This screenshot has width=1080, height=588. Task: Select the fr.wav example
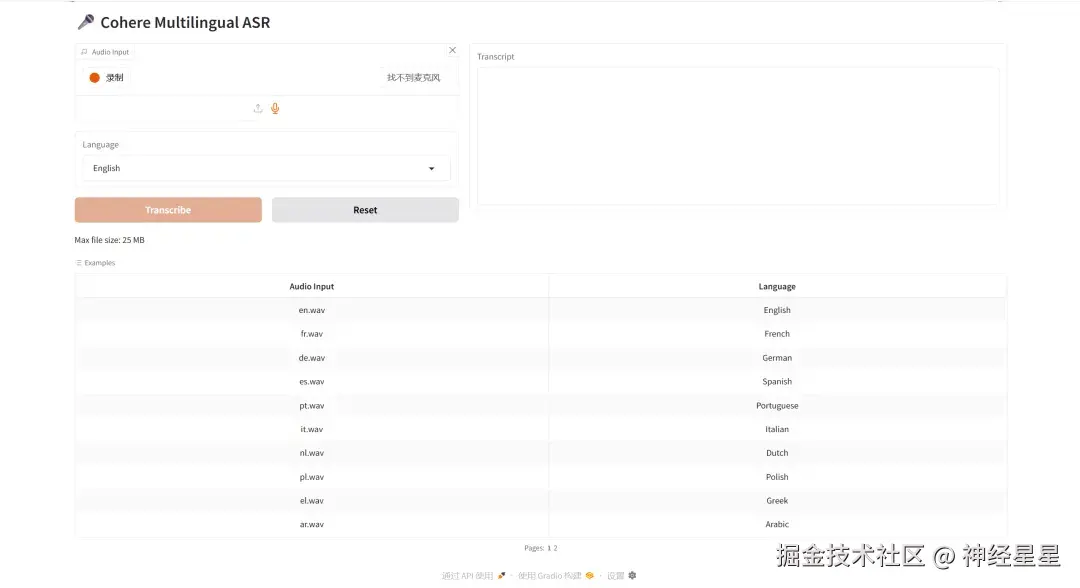[311, 334]
